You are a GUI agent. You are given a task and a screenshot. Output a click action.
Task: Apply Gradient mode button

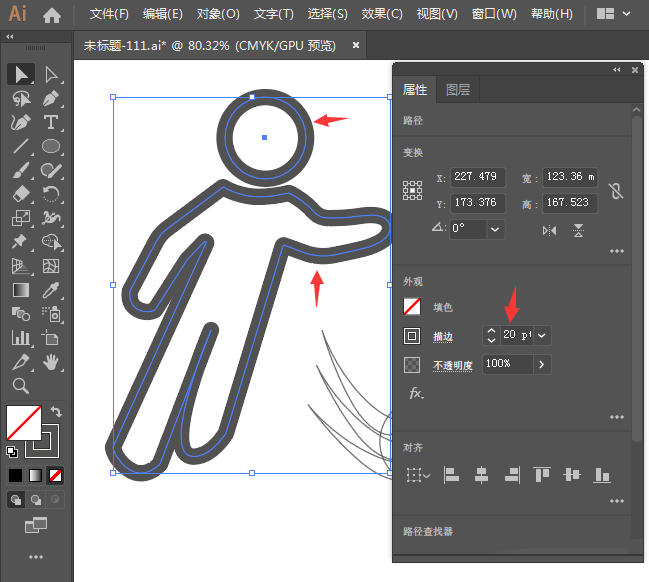coord(35,476)
